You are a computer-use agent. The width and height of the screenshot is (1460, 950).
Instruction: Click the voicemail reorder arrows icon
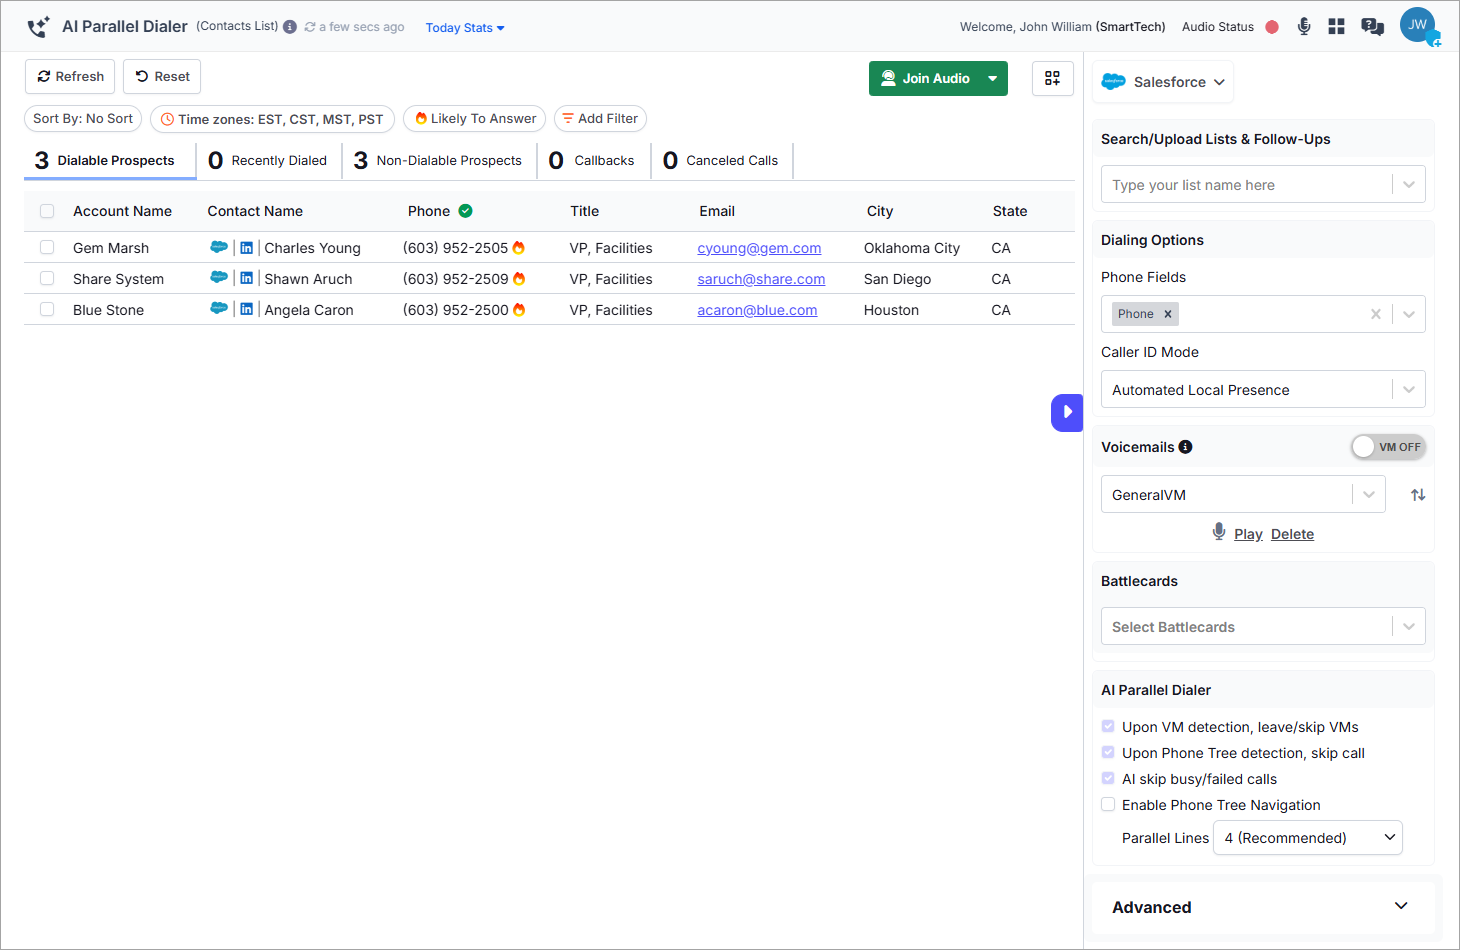(x=1418, y=495)
